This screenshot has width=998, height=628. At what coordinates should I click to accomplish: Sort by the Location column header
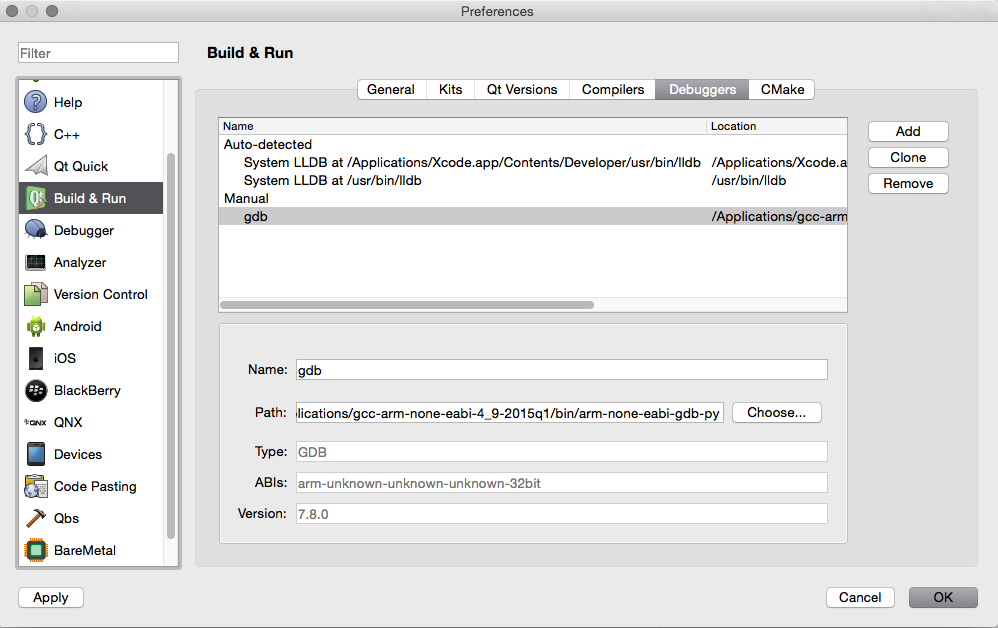click(777, 126)
